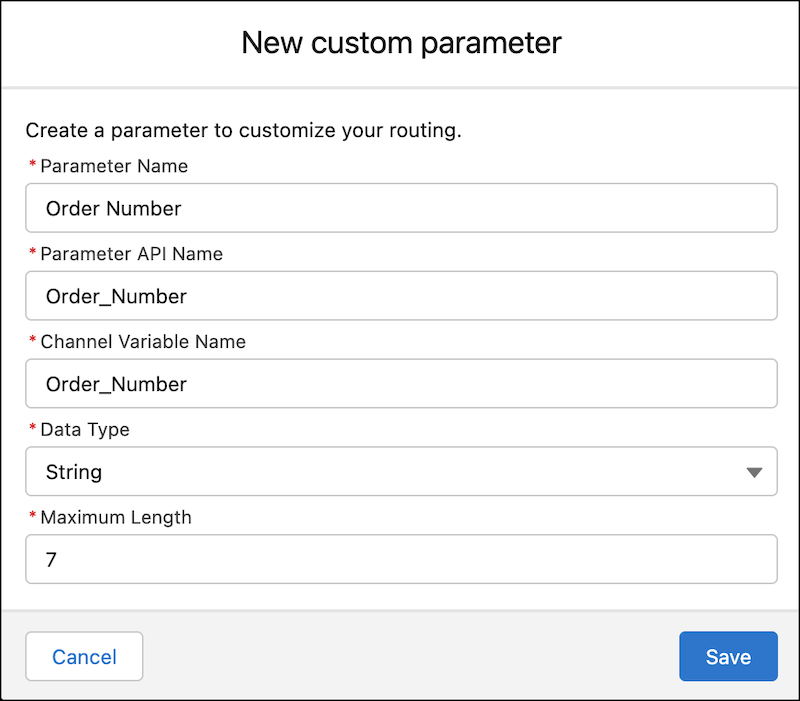Save the new custom parameter
Viewport: 800px width, 701px height.
coord(728,656)
